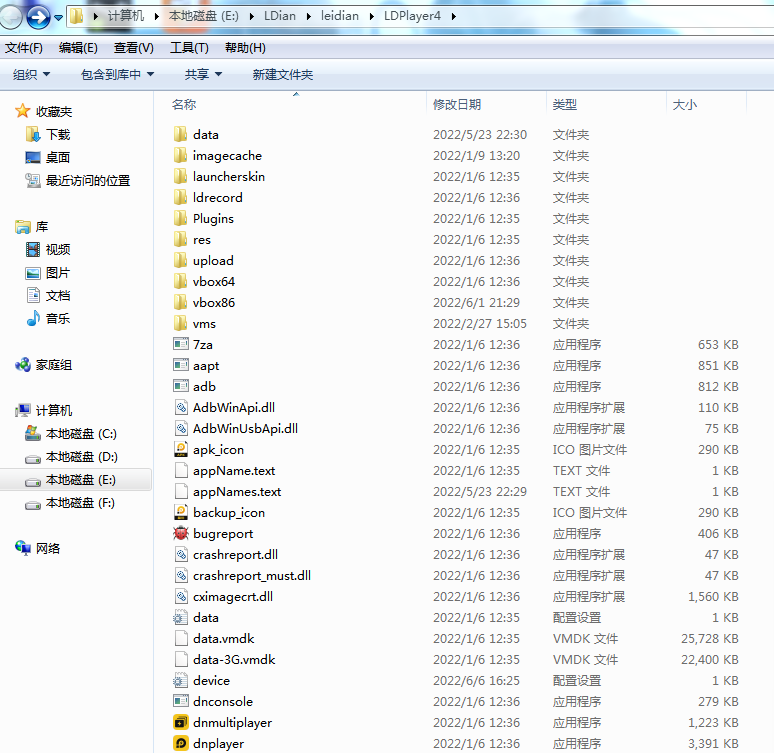Viewport: 774px width, 753px height.
Task: Open the 工具(T) menu
Action: click(189, 48)
